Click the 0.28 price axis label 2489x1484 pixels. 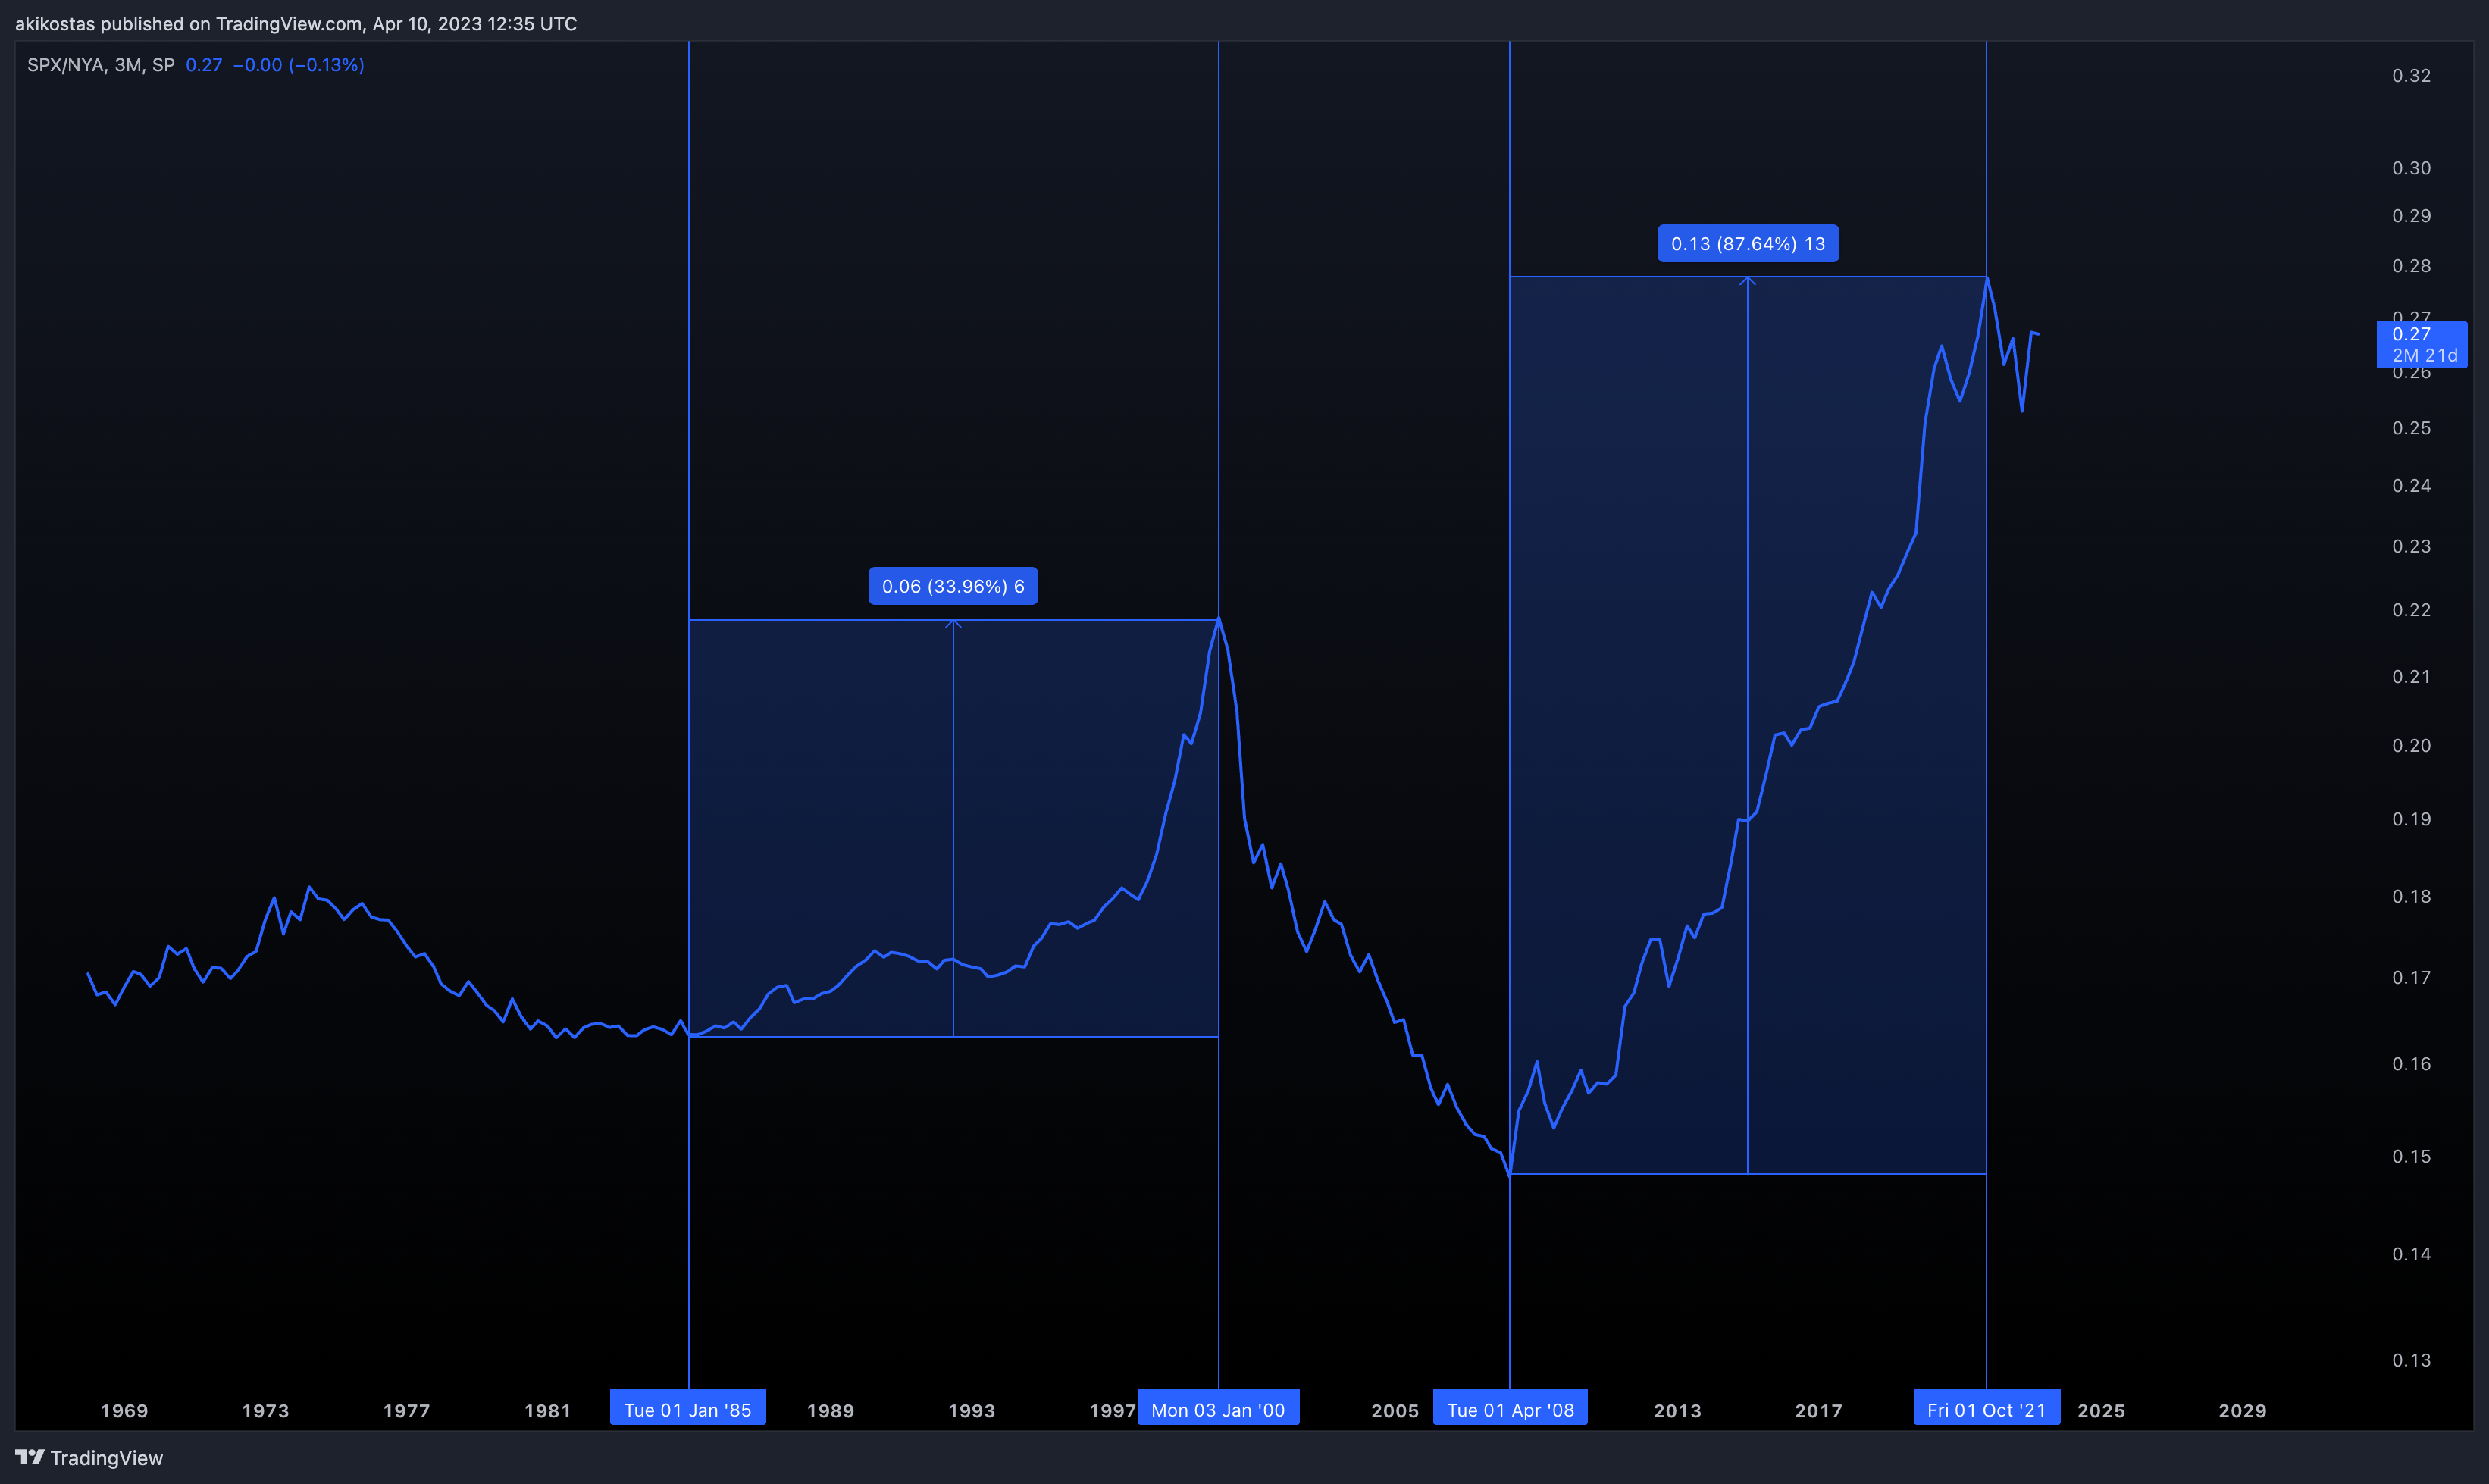[x=2411, y=266]
